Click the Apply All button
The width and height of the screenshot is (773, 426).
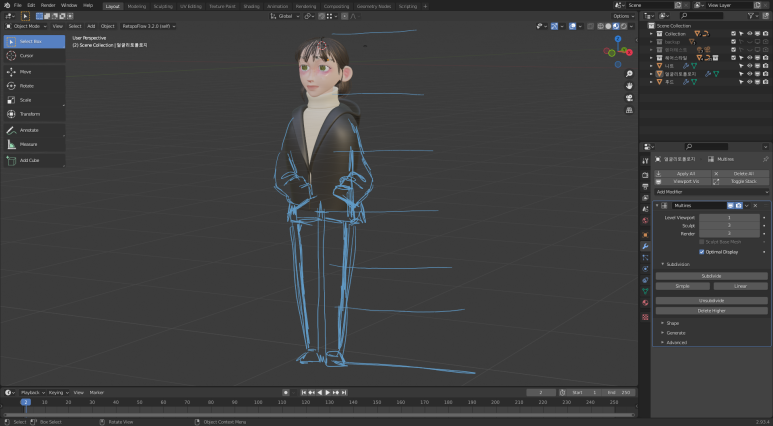(x=683, y=174)
